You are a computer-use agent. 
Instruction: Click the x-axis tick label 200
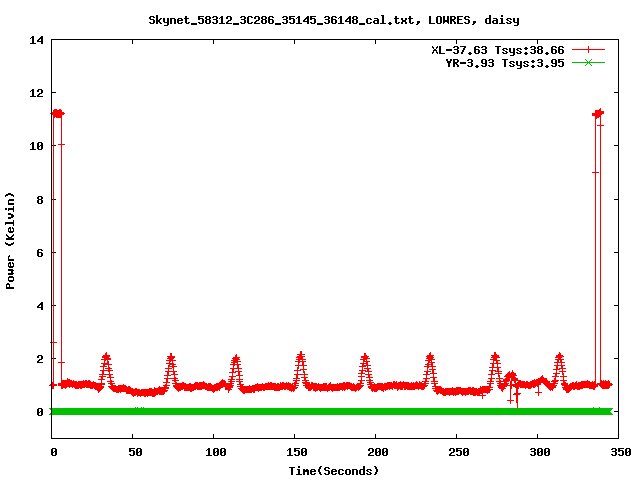click(378, 452)
